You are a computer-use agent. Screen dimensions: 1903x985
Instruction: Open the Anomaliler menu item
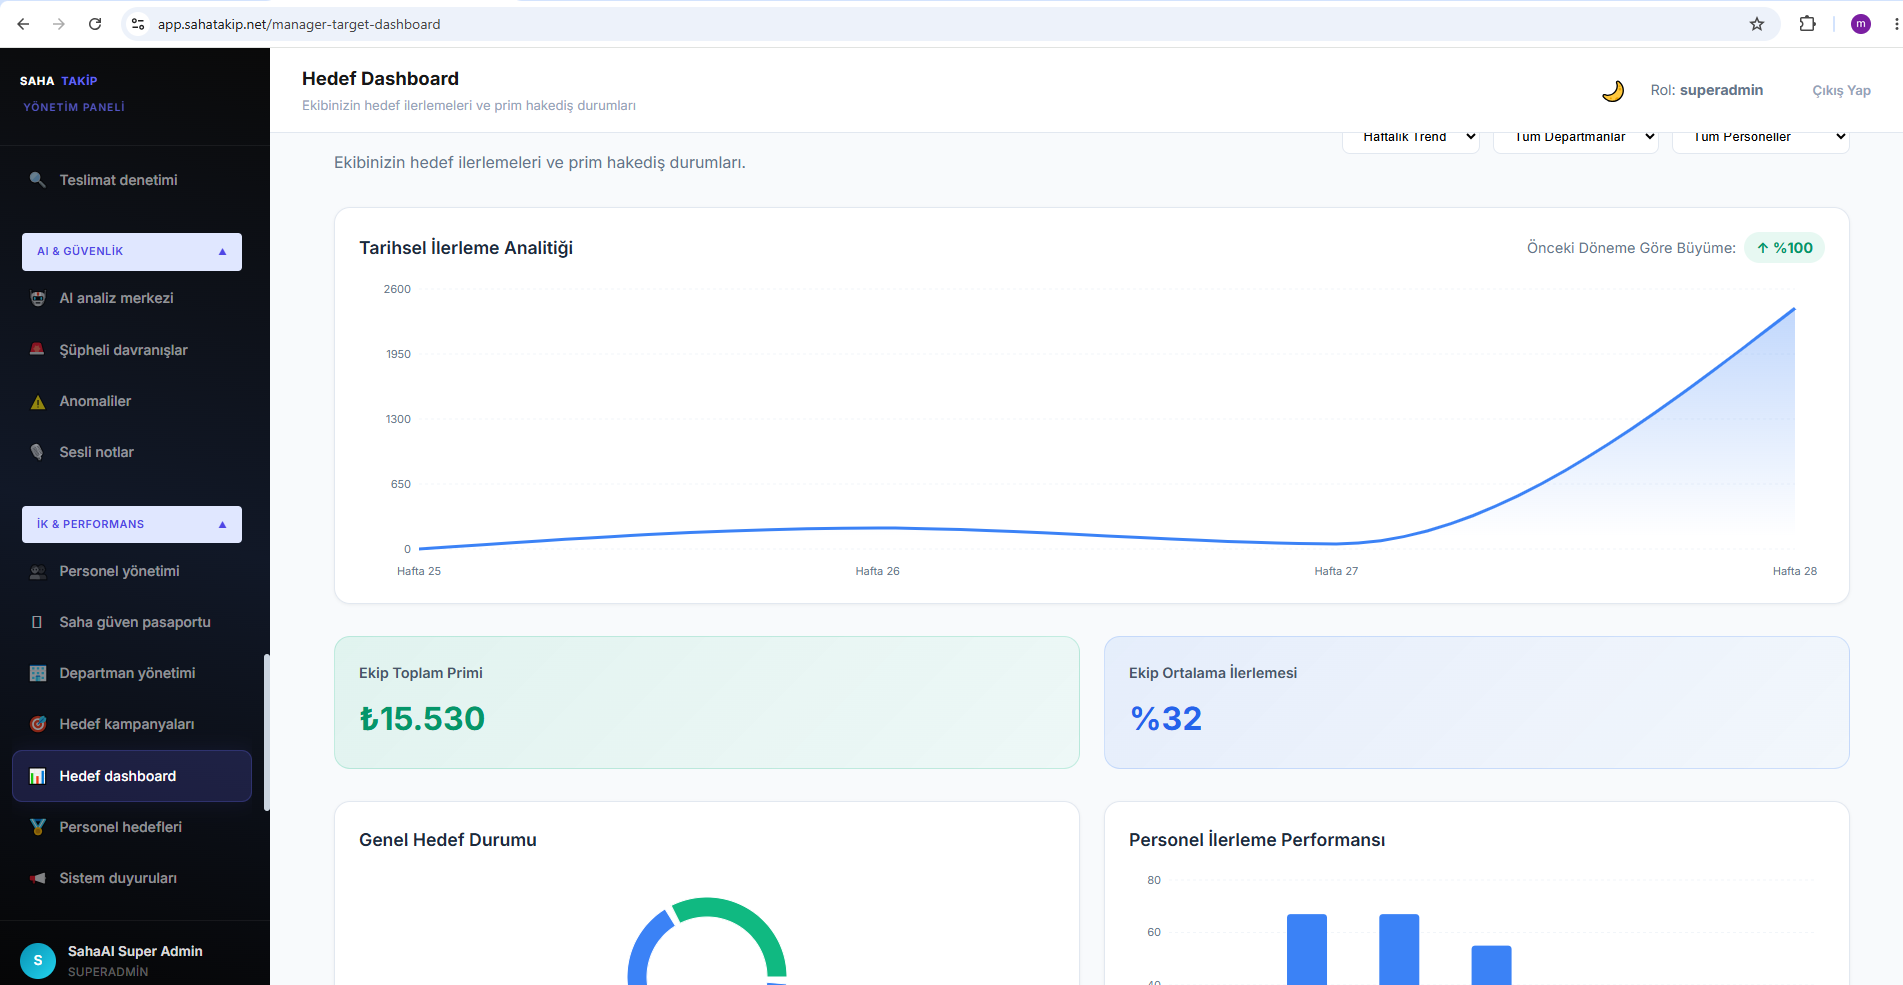pos(132,401)
